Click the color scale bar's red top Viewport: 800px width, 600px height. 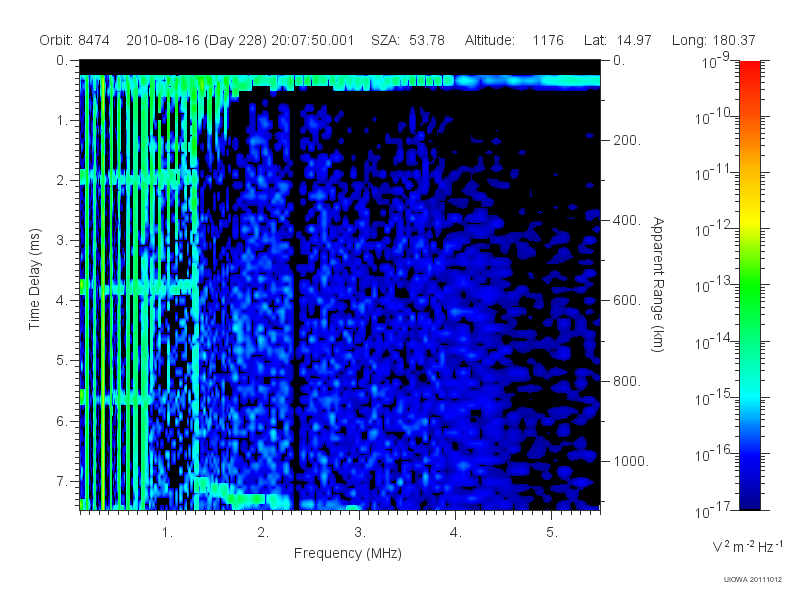point(749,69)
